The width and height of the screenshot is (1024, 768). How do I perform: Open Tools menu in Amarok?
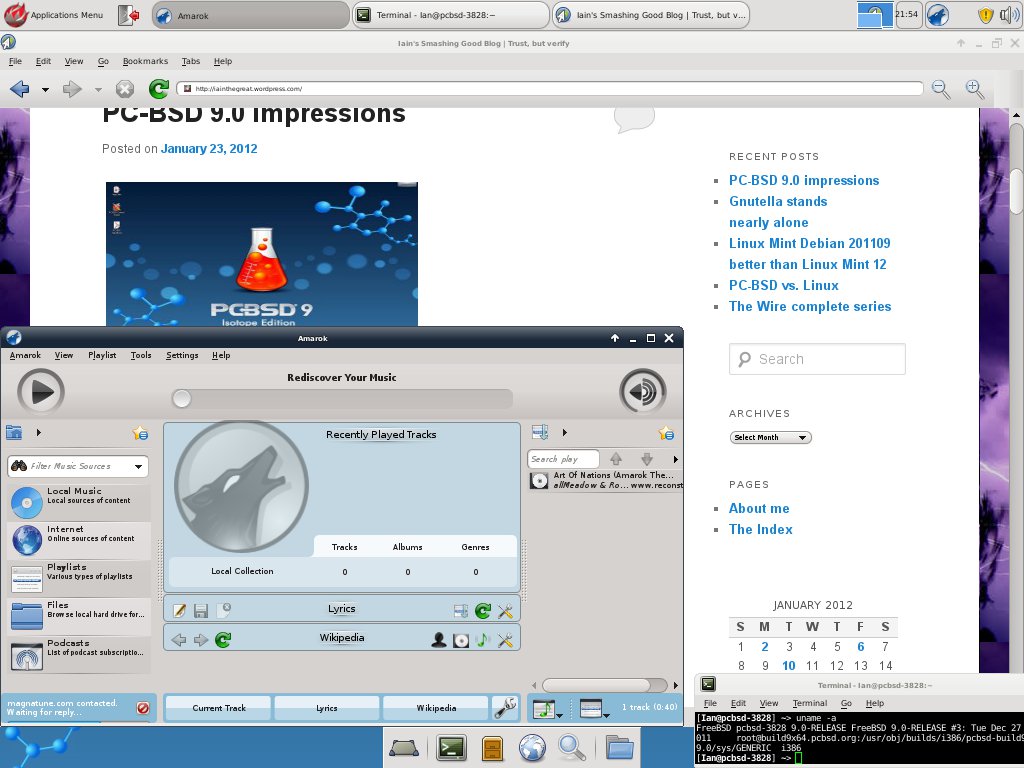point(140,355)
